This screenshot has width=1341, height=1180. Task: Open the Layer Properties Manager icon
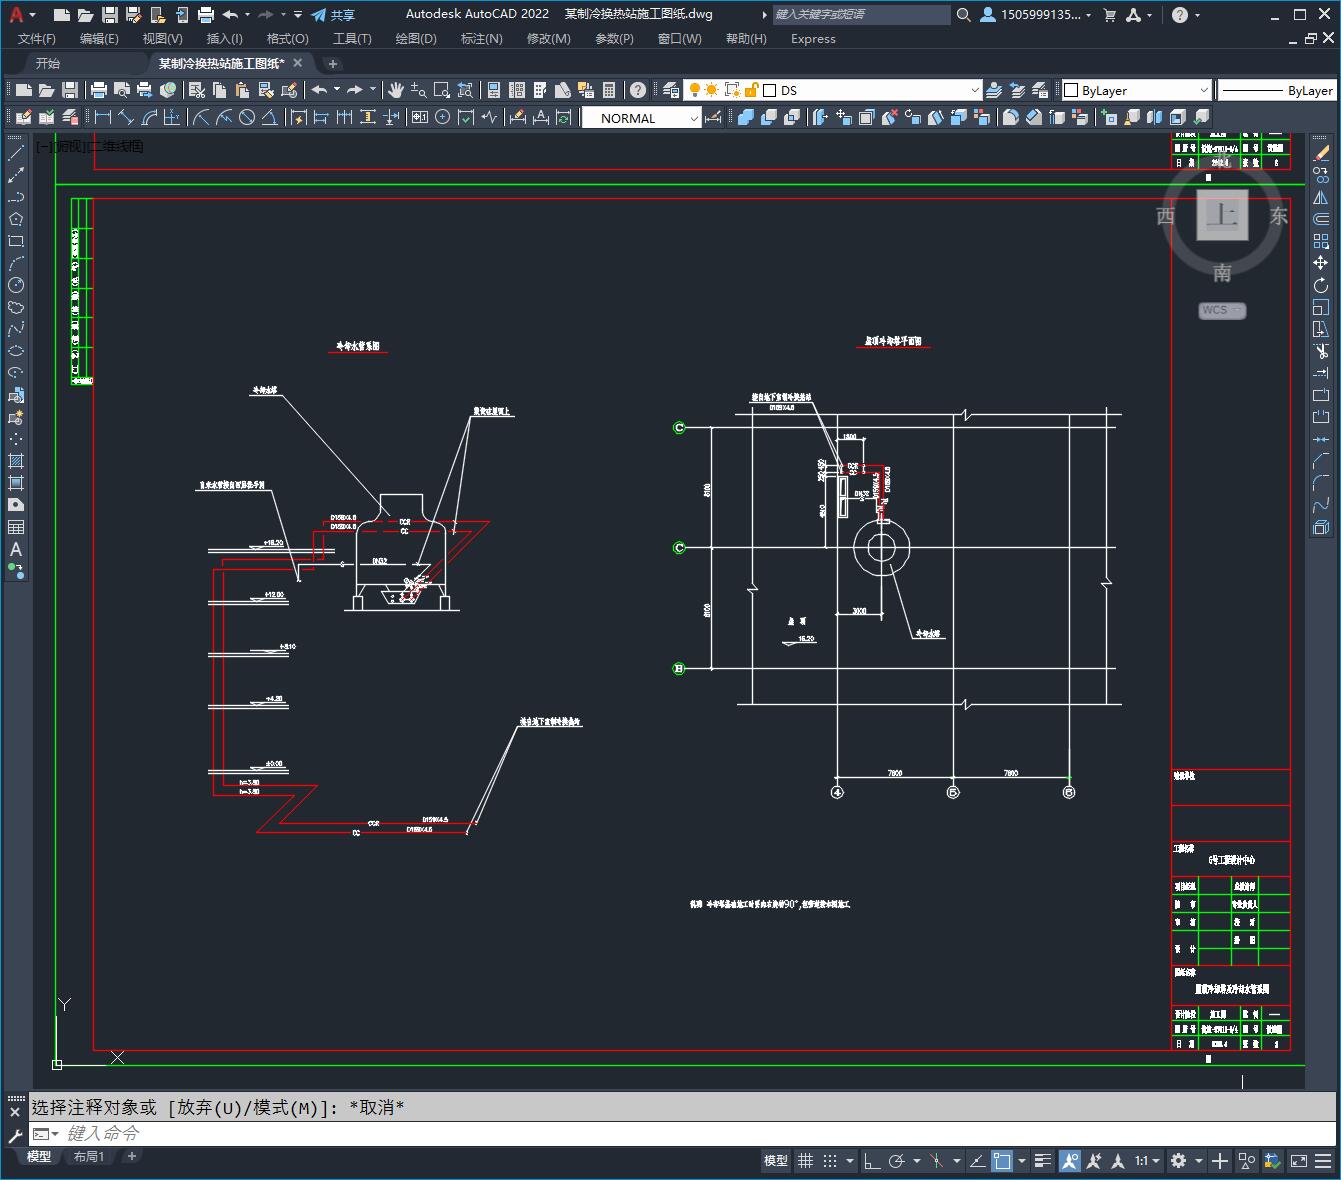pos(670,90)
